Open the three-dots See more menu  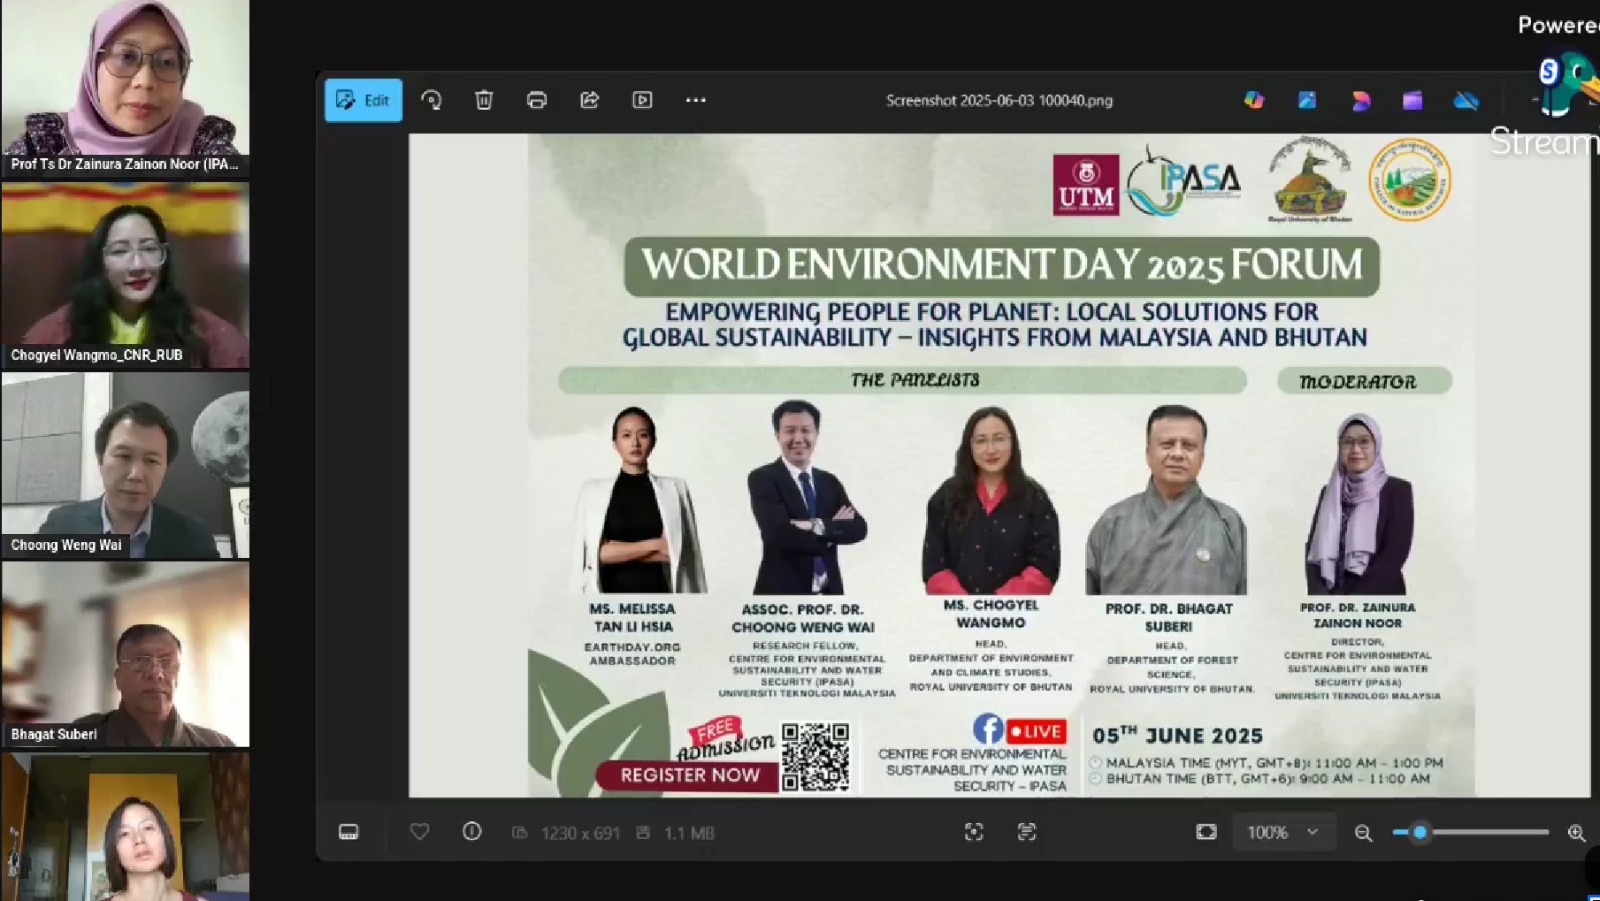tap(696, 100)
